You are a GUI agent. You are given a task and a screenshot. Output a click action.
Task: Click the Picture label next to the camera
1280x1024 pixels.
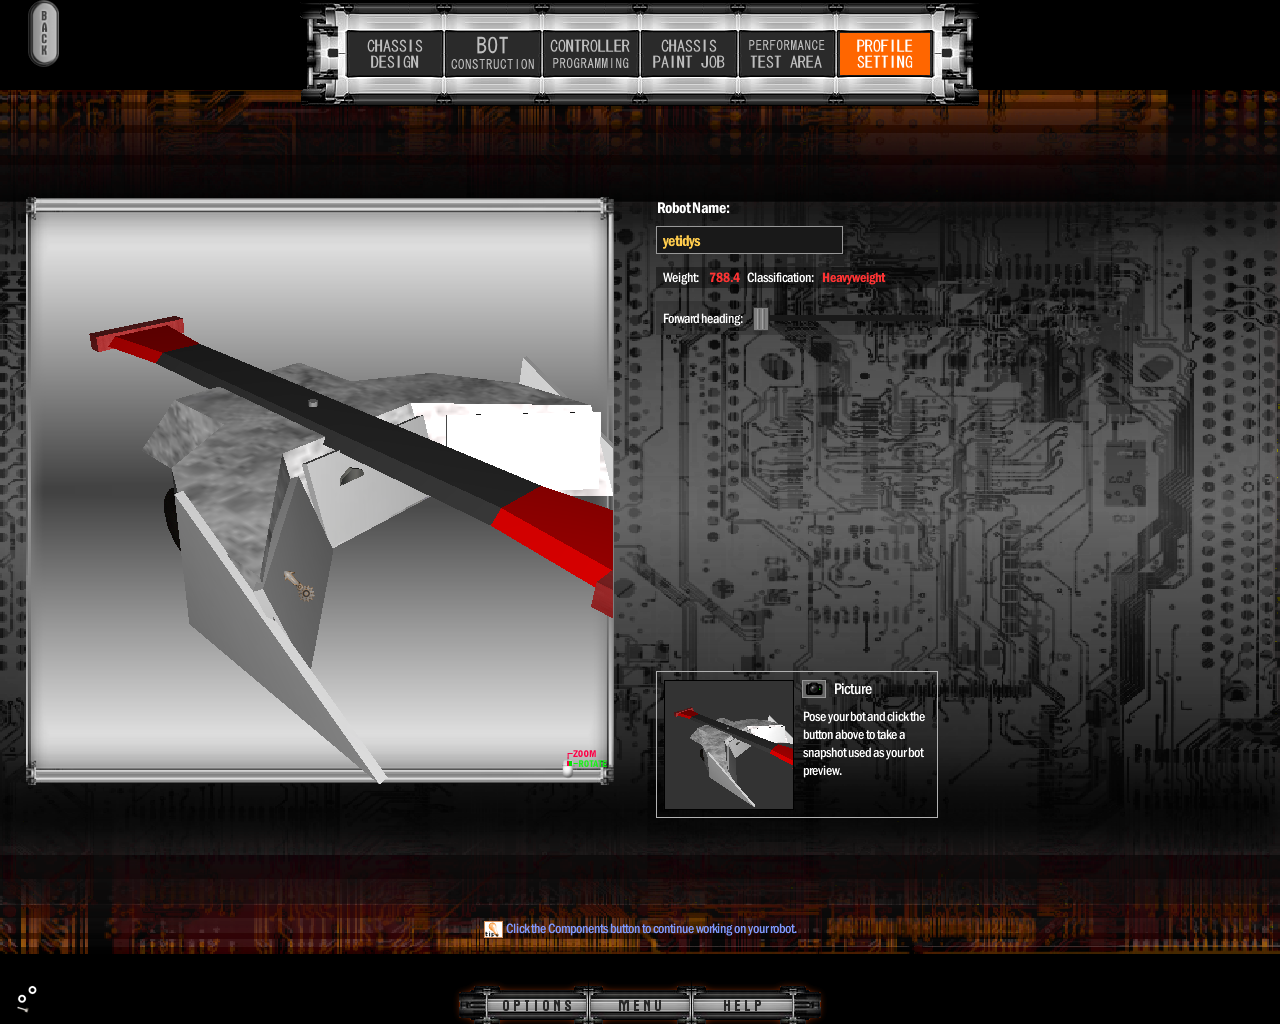pyautogui.click(x=853, y=689)
